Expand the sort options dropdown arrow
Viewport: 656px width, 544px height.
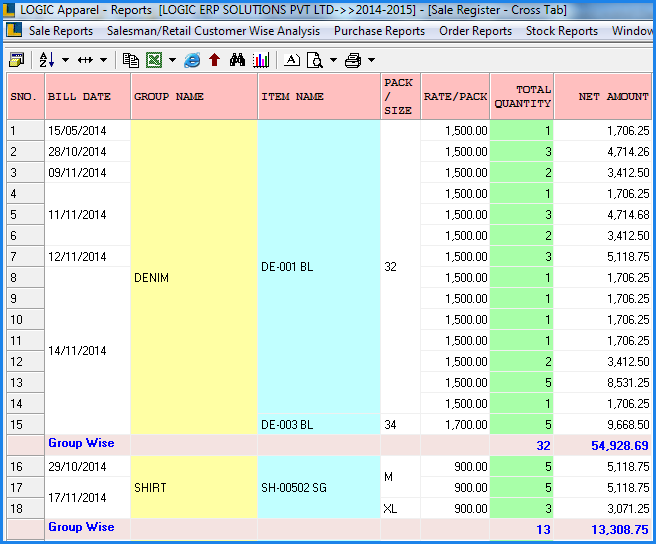coord(66,60)
